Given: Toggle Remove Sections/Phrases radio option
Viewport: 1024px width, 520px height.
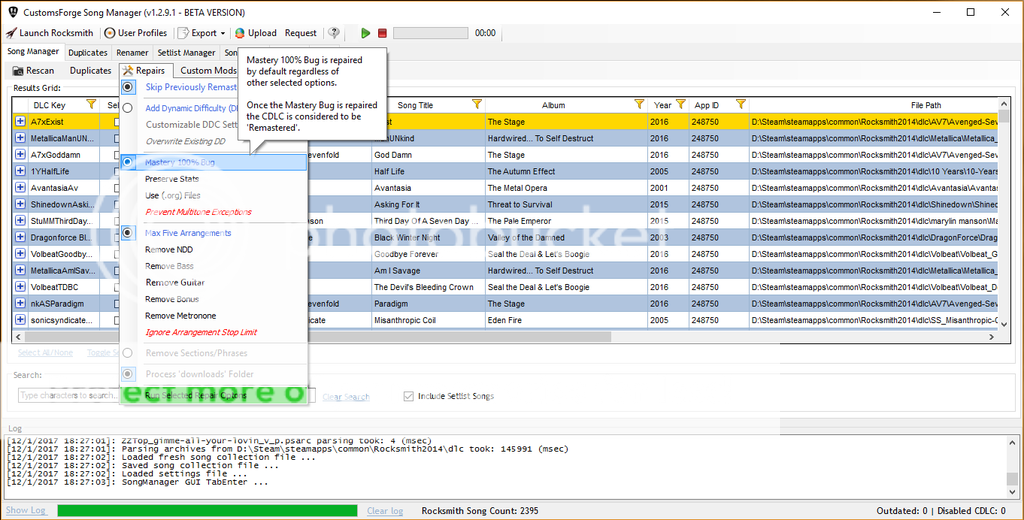Looking at the screenshot, I should (x=129, y=353).
